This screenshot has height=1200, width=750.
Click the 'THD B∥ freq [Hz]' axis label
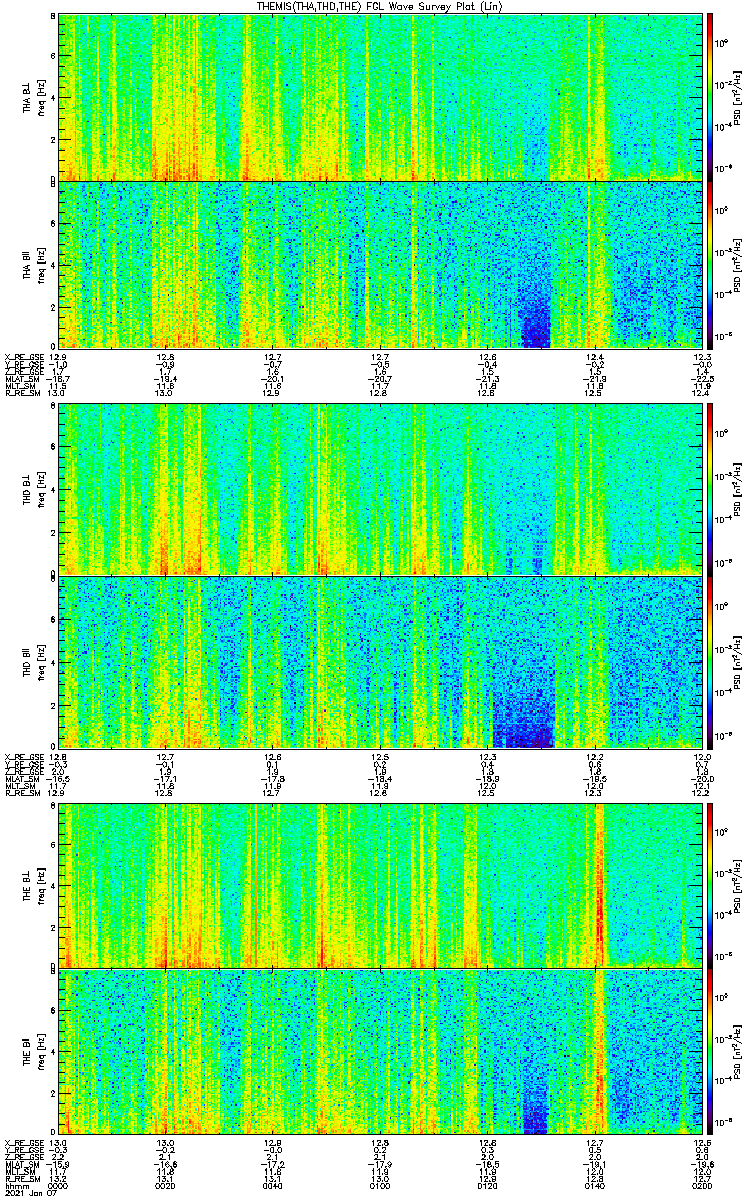(x=32, y=661)
